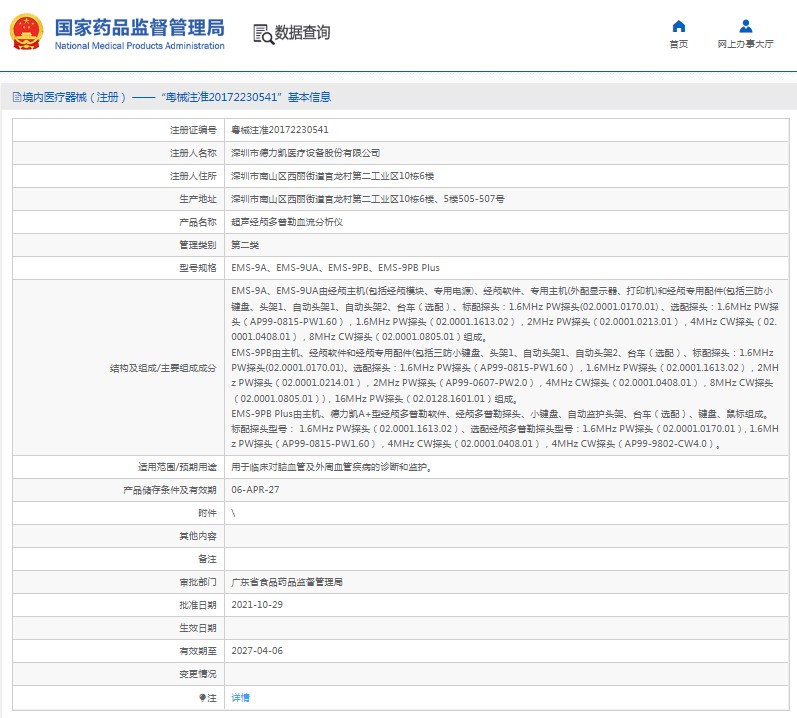The image size is (797, 718).
Task: Click the bullet icon beside 注
Action: coord(202,698)
